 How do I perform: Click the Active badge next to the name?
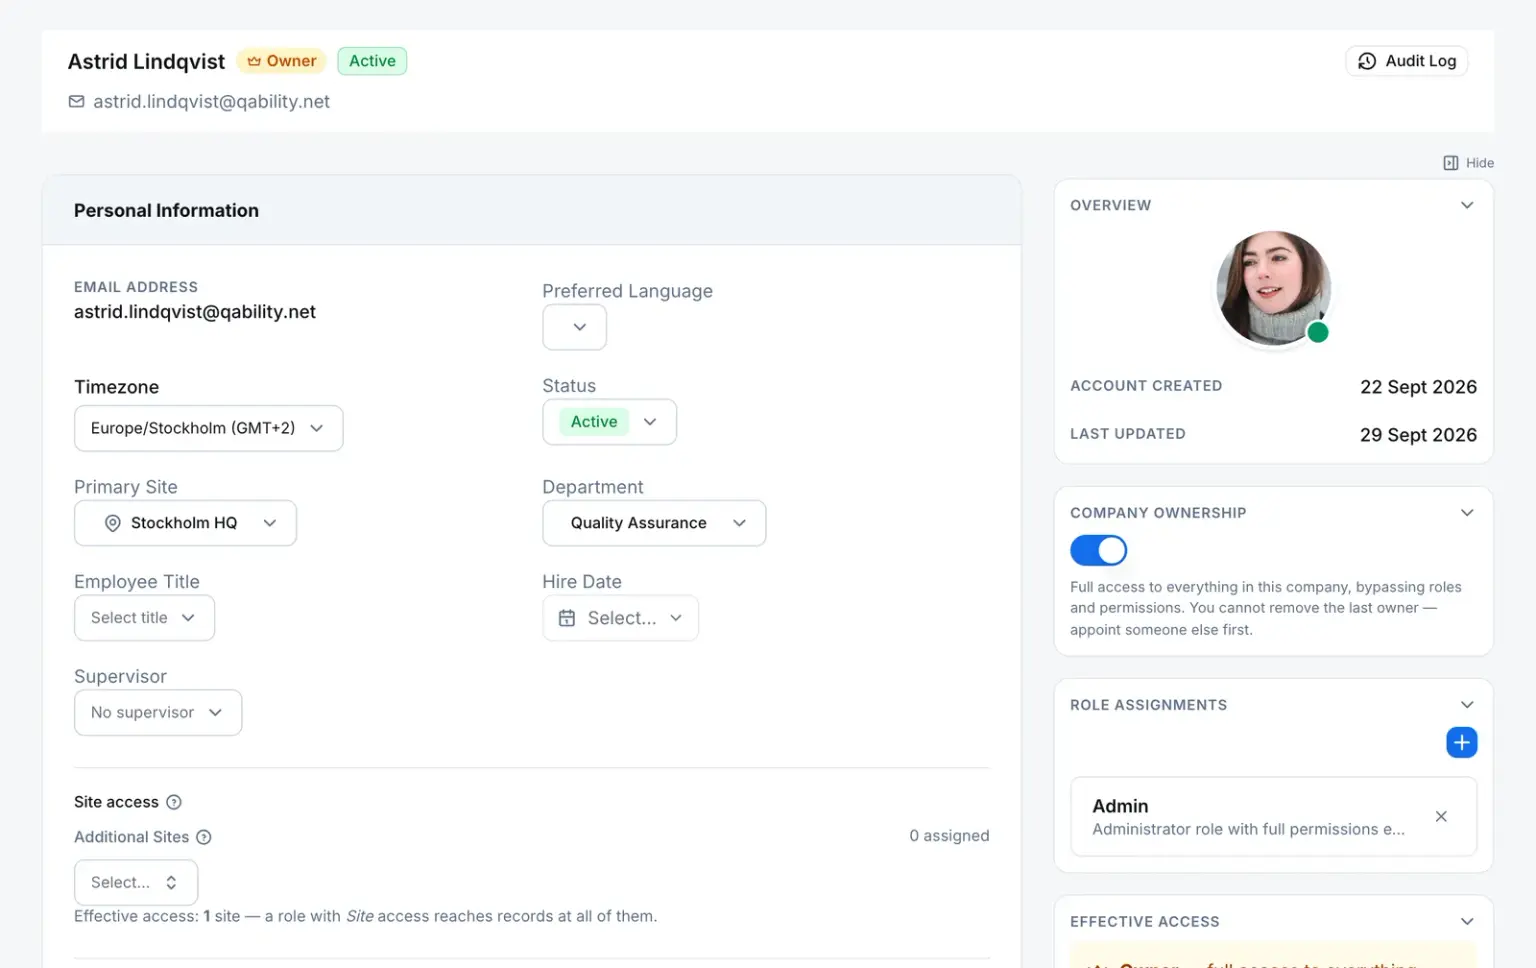click(x=372, y=61)
